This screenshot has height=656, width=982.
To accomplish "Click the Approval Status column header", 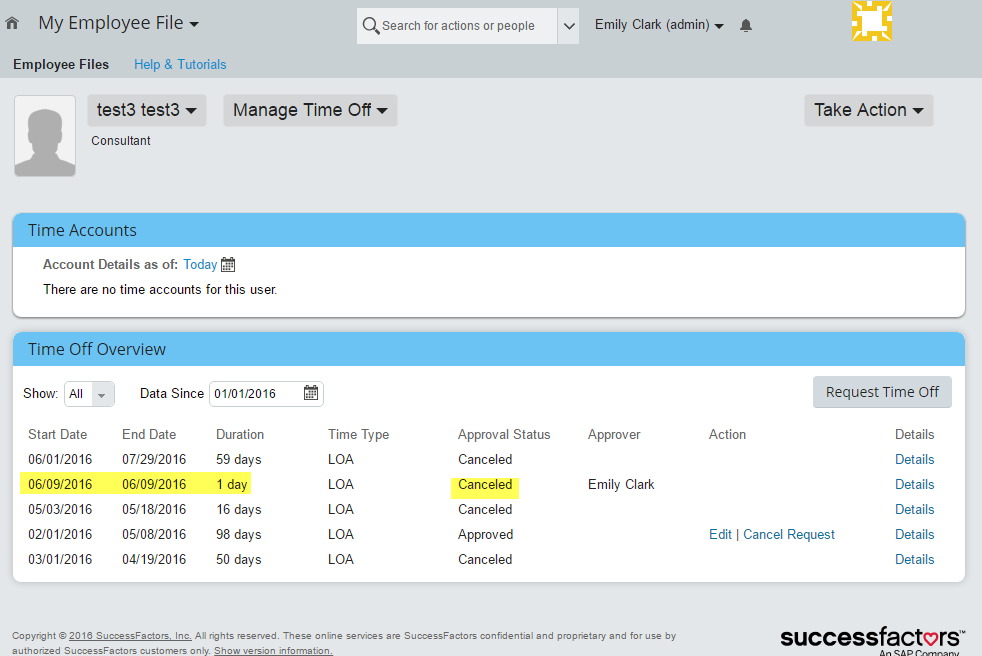I will point(504,434).
